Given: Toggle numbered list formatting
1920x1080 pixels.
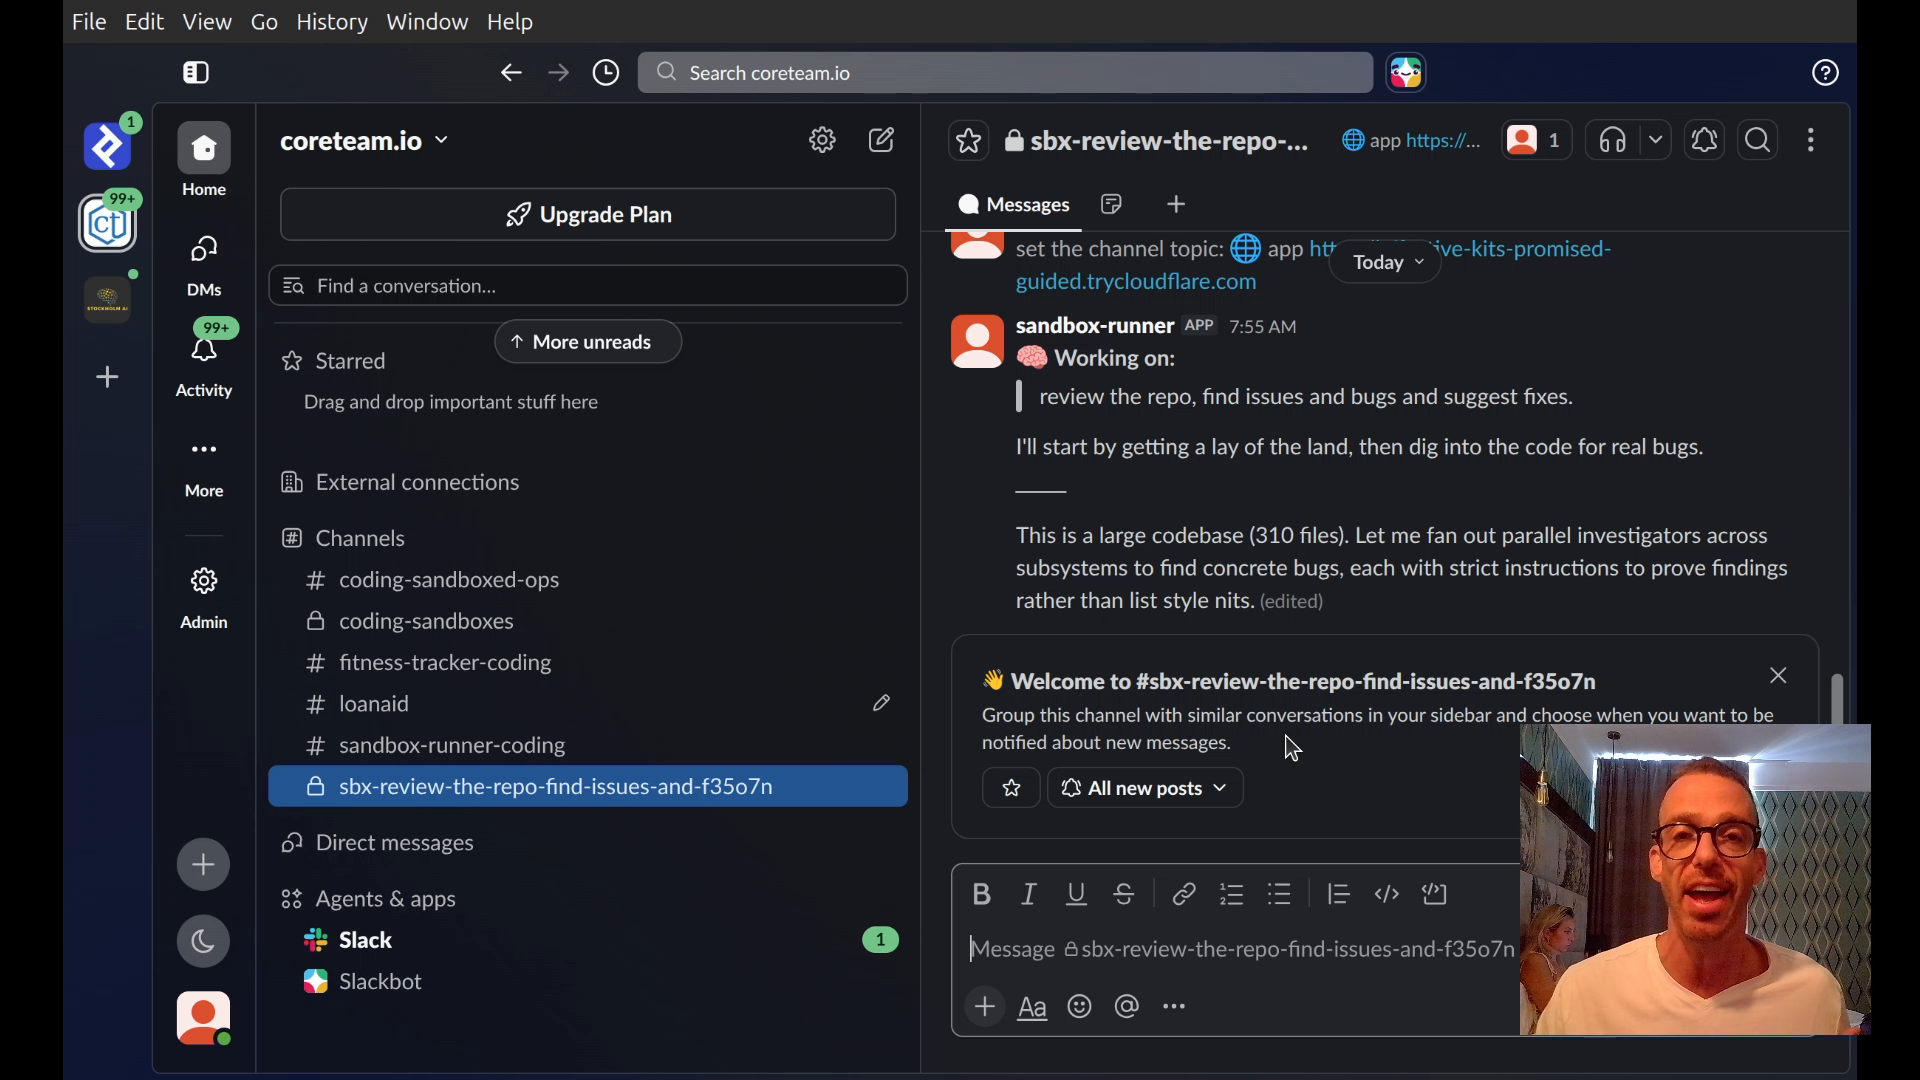Looking at the screenshot, I should 1233,895.
